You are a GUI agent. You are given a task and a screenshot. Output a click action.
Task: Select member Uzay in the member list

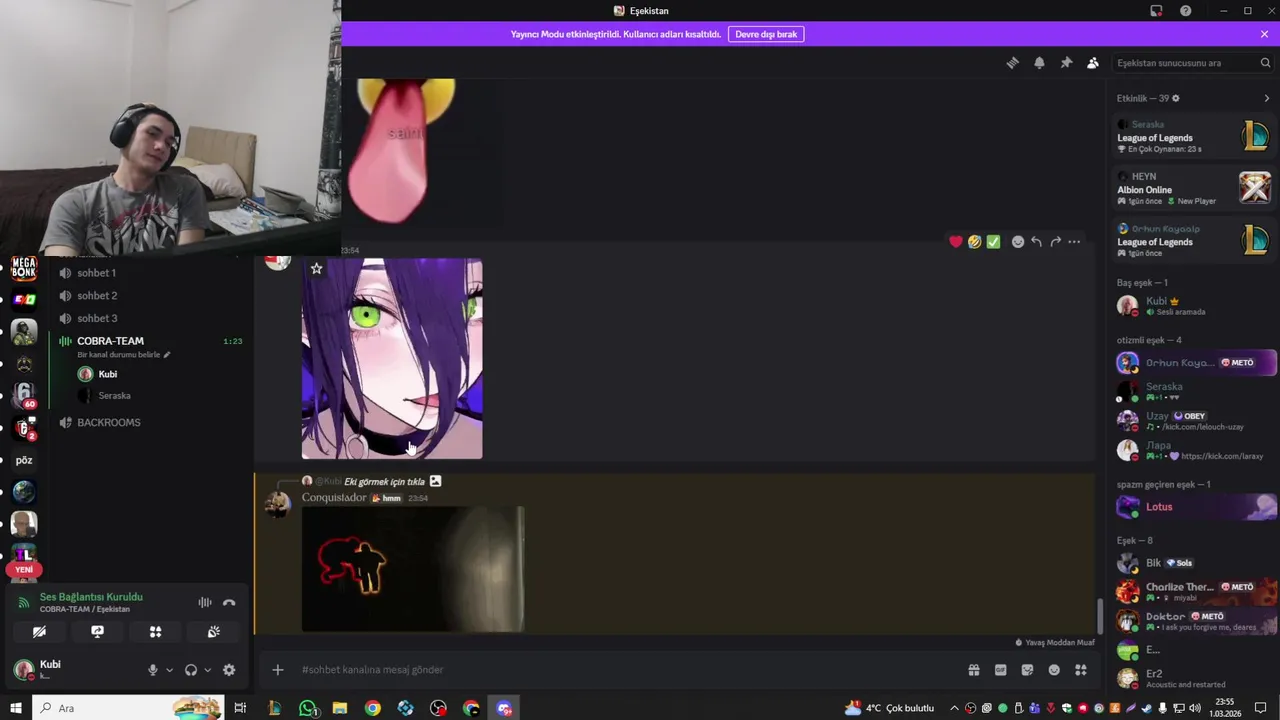(x=1195, y=420)
